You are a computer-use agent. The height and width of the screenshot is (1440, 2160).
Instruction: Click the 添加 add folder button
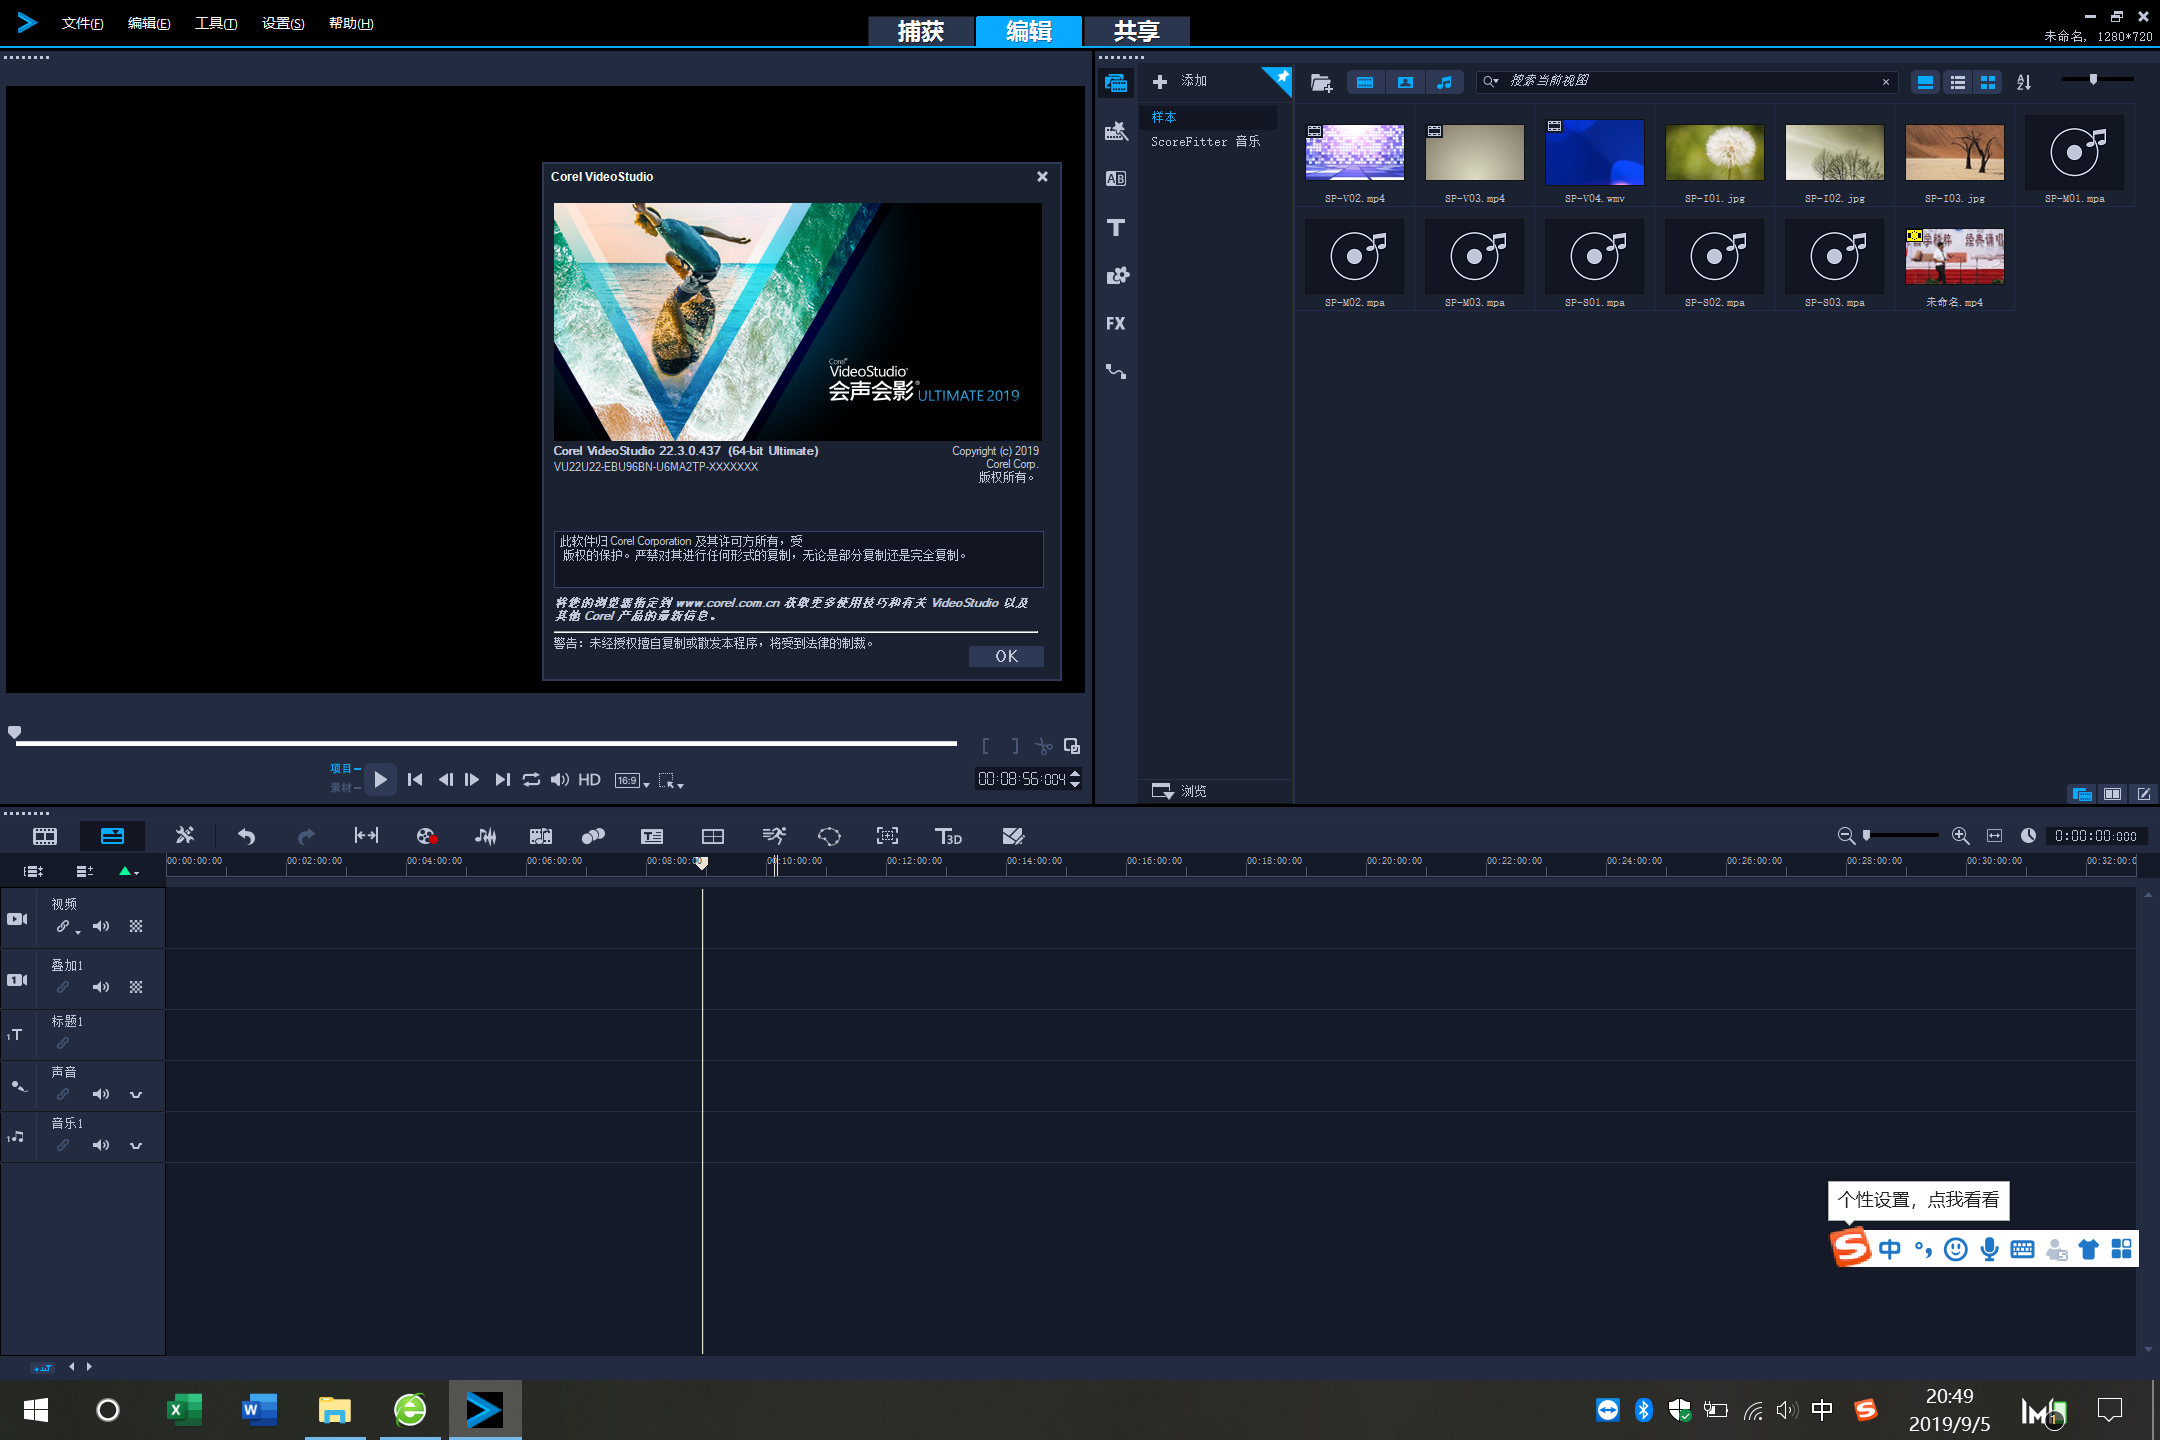[x=1180, y=81]
